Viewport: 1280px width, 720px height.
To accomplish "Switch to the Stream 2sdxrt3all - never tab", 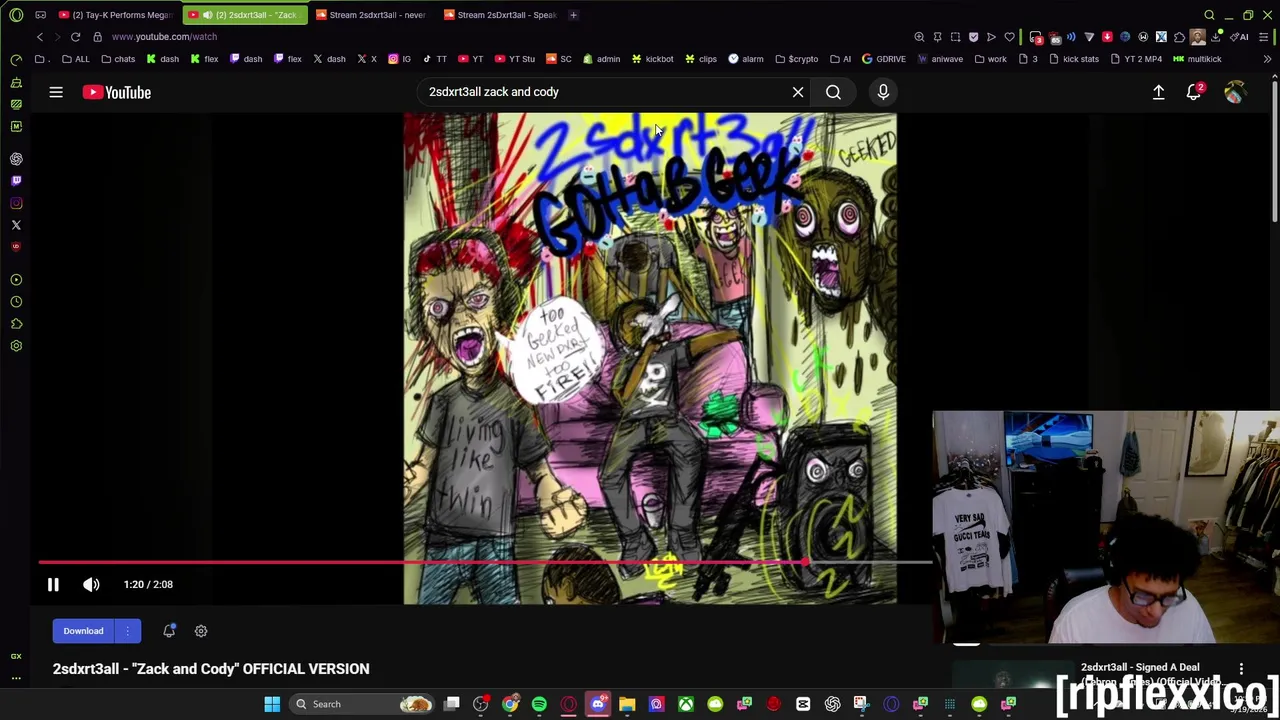I will [x=370, y=15].
